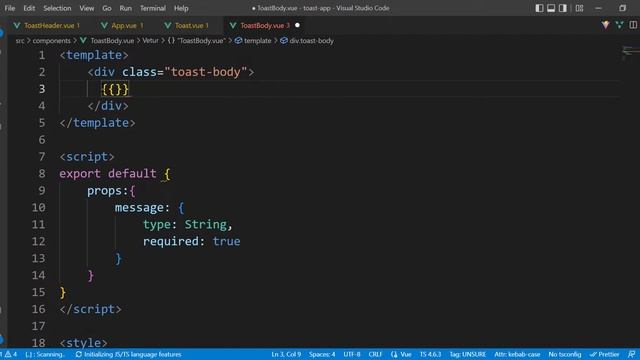Click the Ln 3, Col 9 cursor position
640x360 pixels.
pyautogui.click(x=286, y=354)
